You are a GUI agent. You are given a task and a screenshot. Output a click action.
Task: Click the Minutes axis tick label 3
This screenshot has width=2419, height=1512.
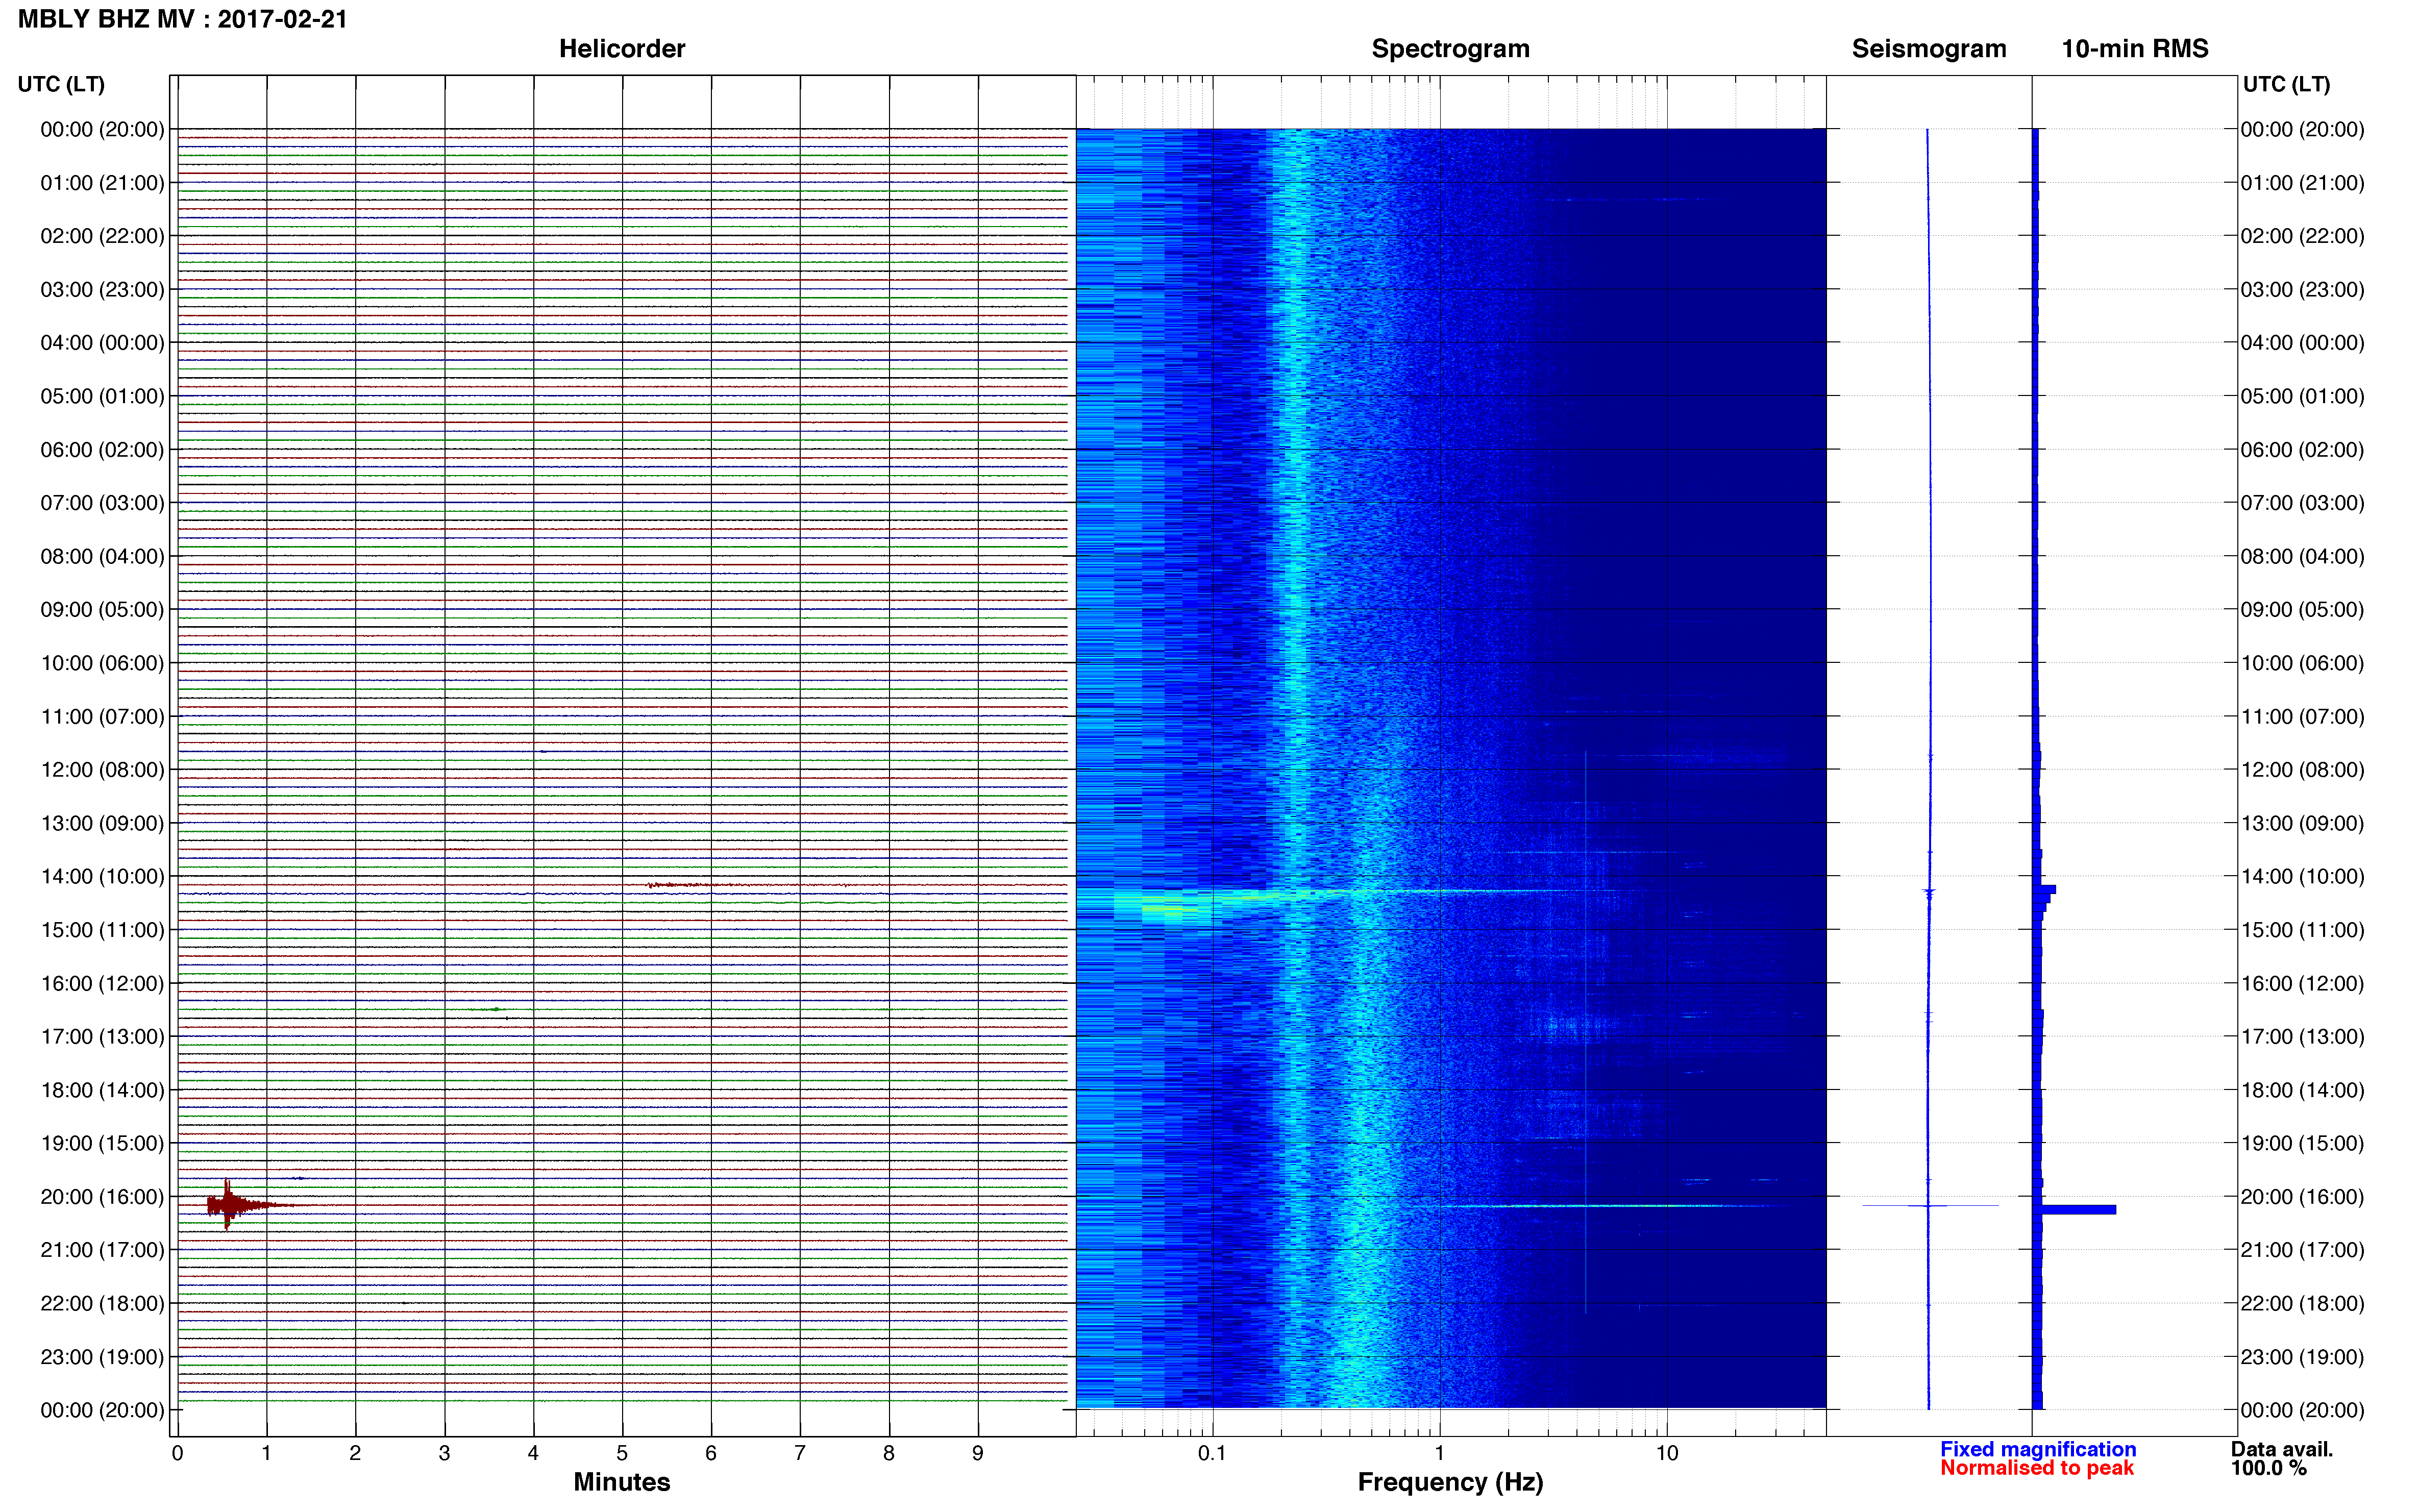(x=444, y=1453)
